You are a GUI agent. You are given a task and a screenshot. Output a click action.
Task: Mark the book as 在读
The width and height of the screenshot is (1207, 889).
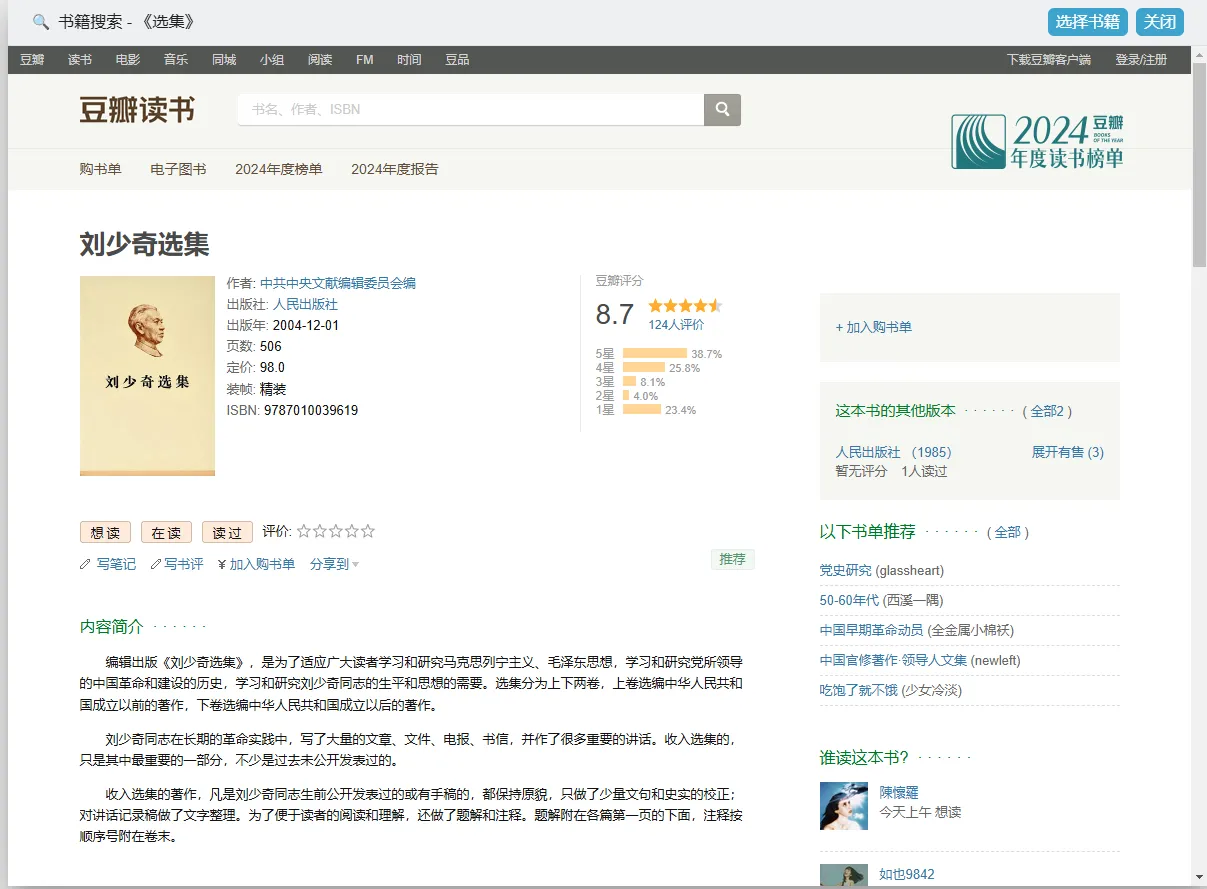[166, 532]
